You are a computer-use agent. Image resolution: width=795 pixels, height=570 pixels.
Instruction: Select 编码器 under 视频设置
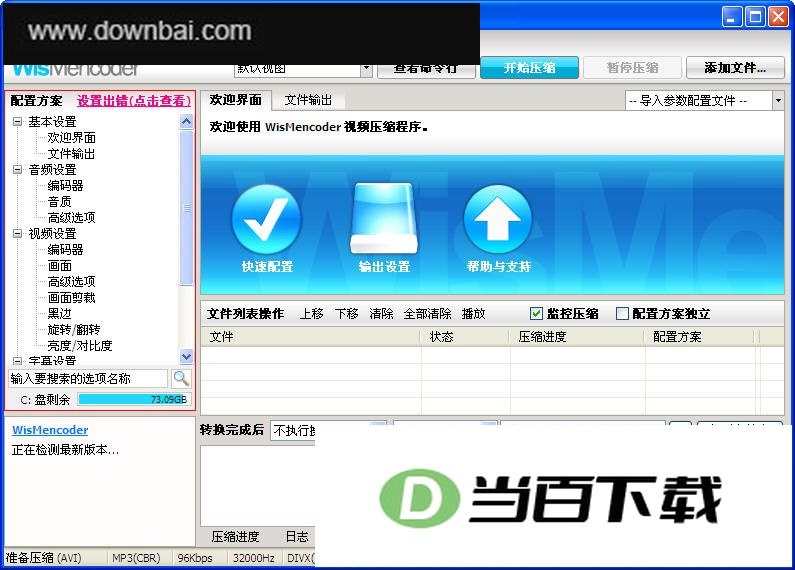65,250
